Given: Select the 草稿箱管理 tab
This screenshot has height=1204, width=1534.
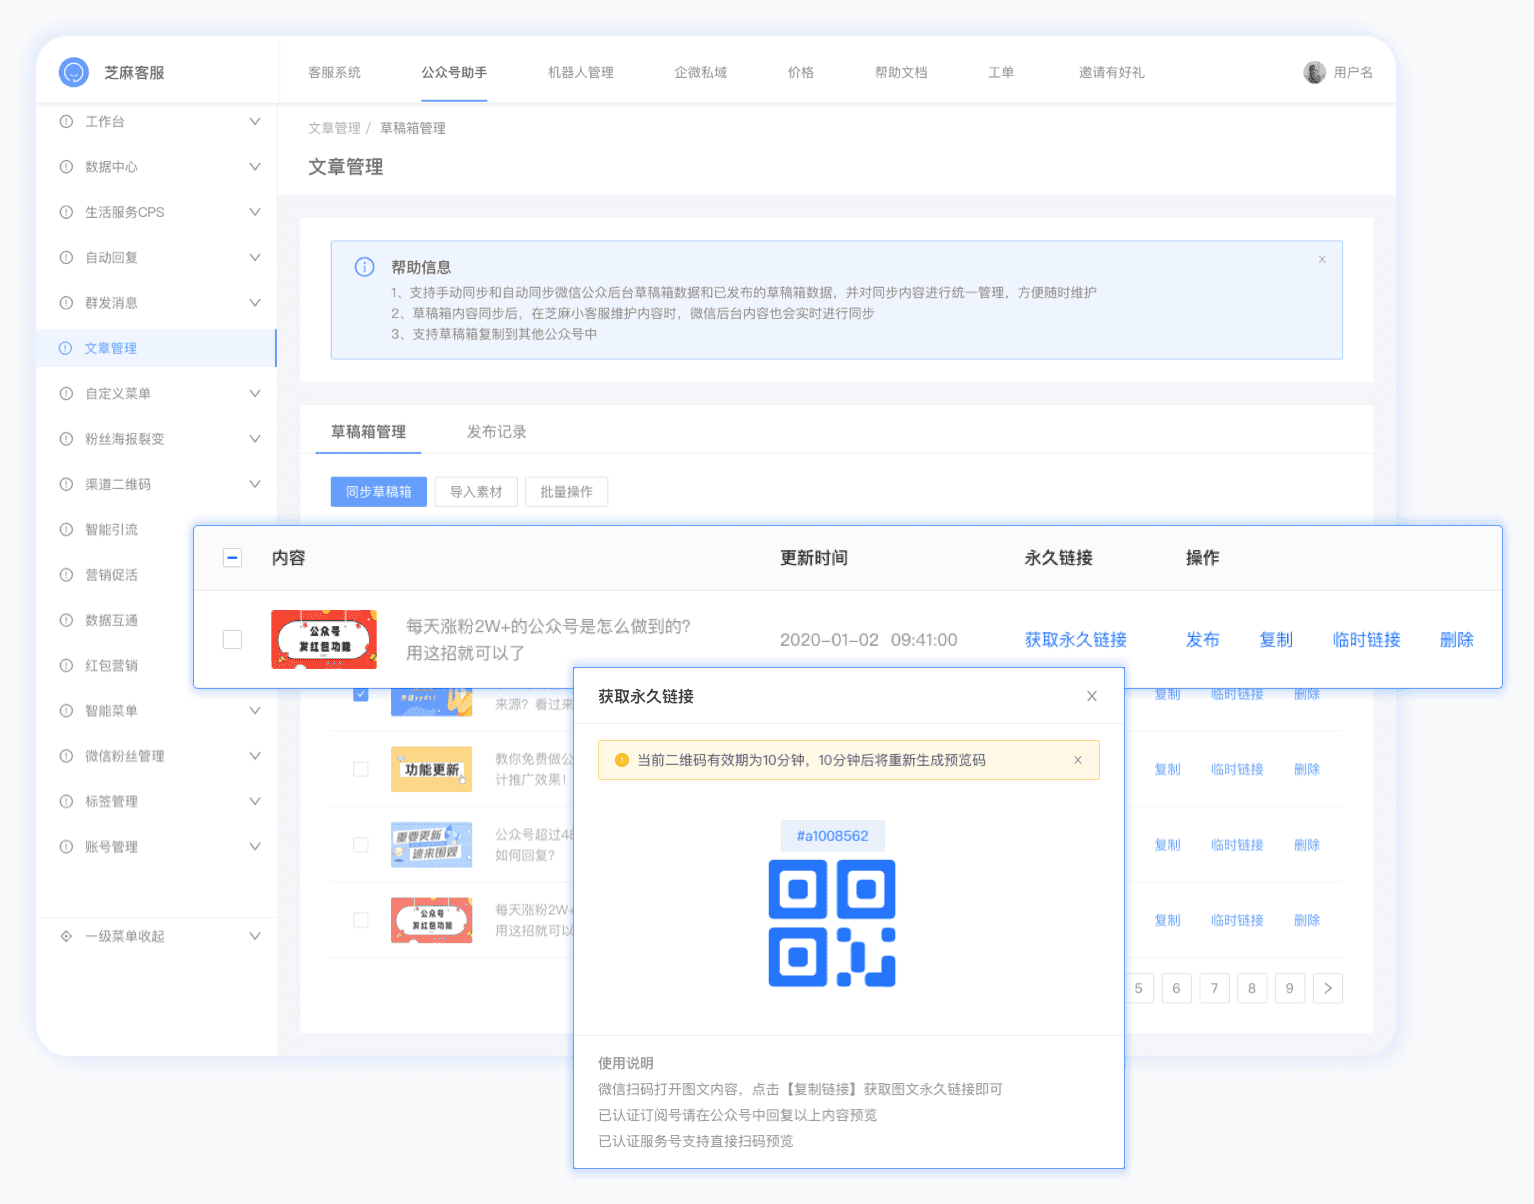Looking at the screenshot, I should 368,432.
